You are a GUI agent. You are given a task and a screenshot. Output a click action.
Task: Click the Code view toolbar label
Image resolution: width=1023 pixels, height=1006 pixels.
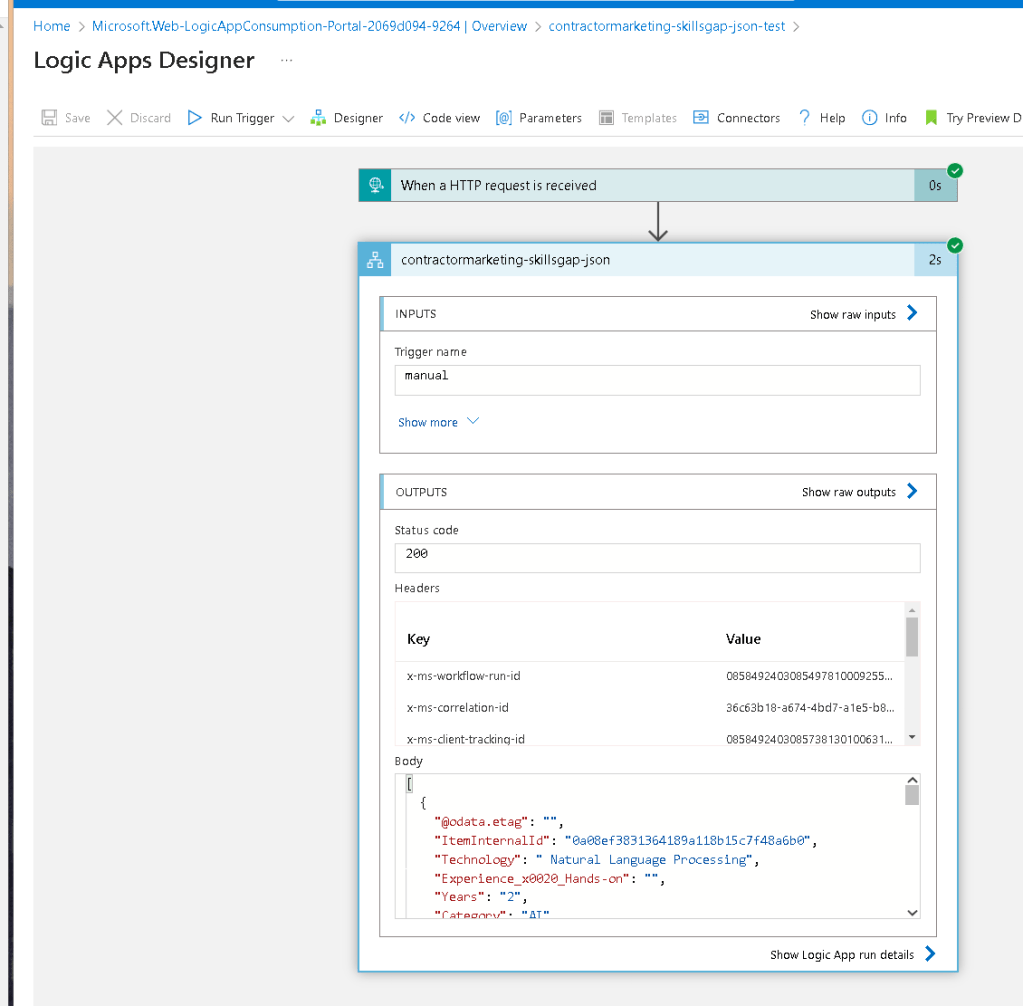[x=451, y=118]
